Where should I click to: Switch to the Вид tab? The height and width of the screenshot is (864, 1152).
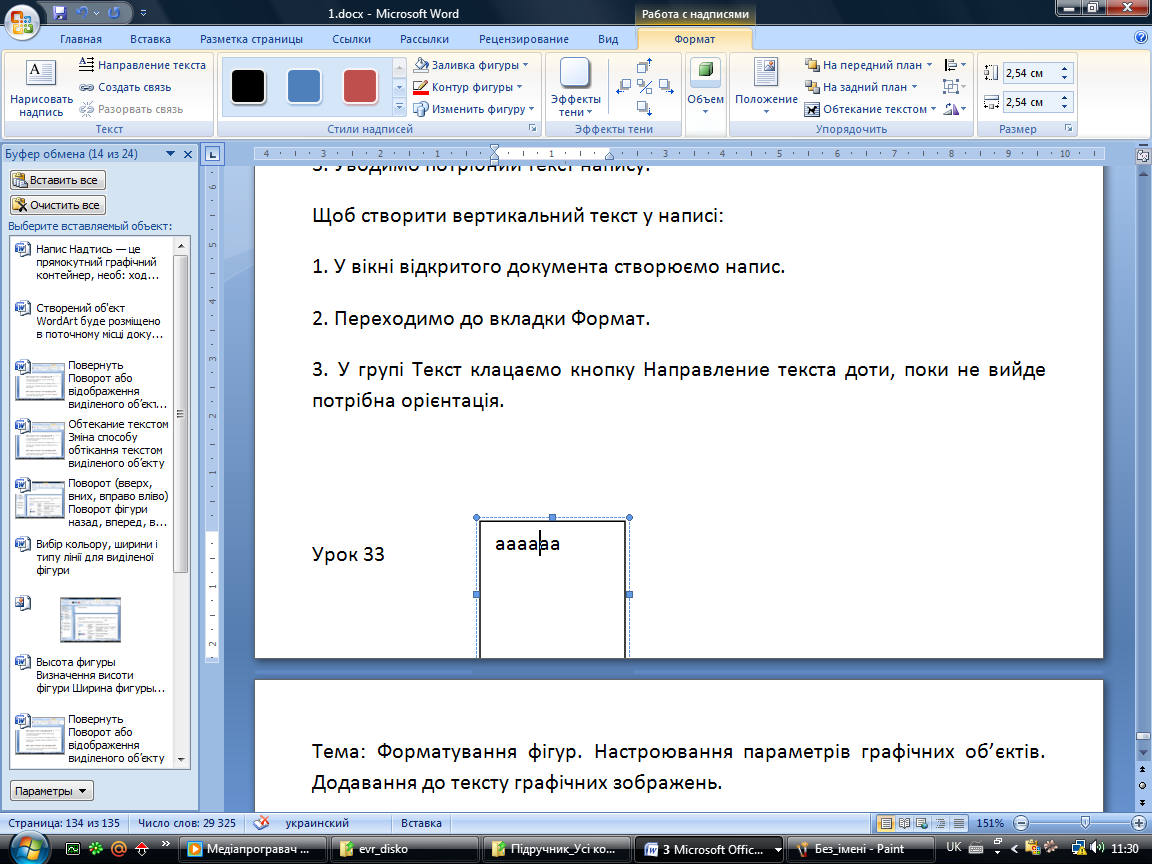point(608,39)
